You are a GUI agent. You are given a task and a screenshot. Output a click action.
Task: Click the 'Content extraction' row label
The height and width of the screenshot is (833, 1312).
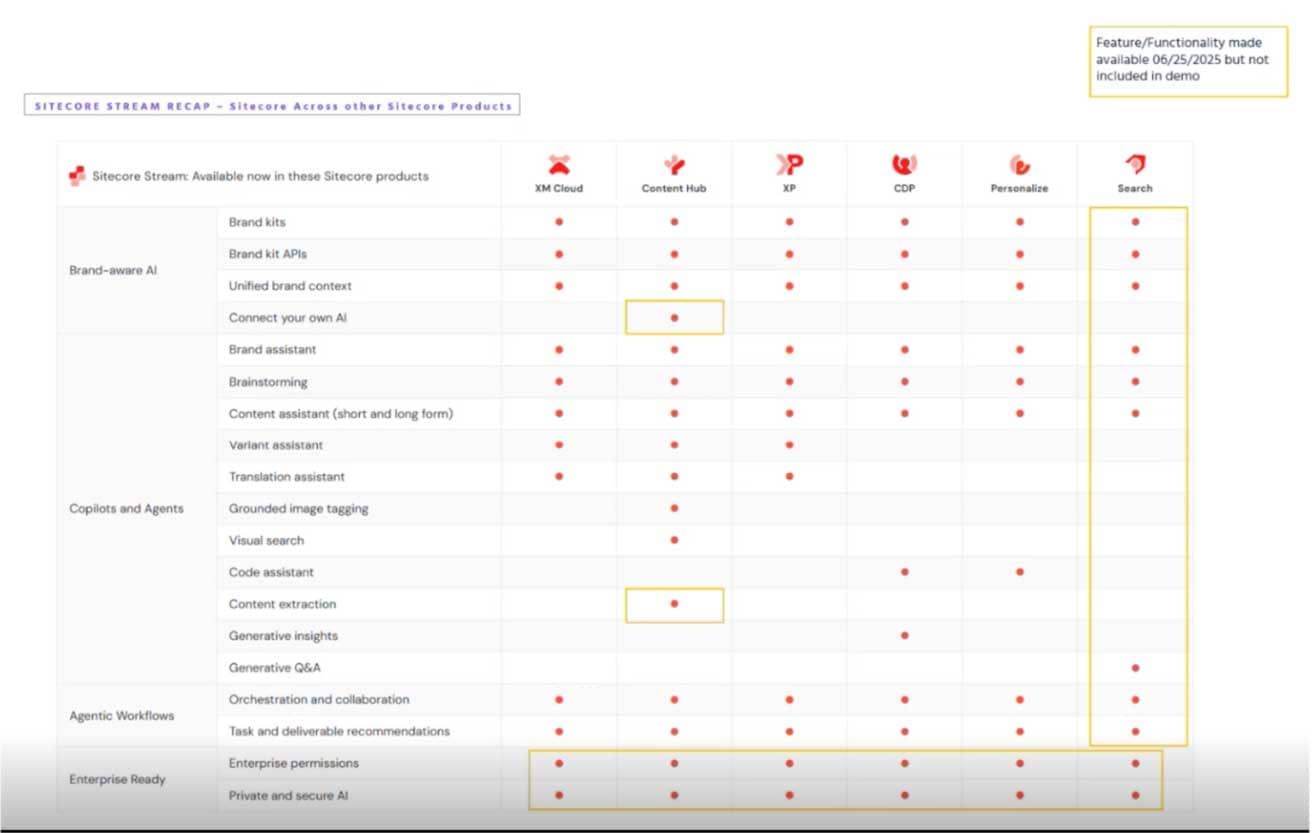(x=282, y=604)
